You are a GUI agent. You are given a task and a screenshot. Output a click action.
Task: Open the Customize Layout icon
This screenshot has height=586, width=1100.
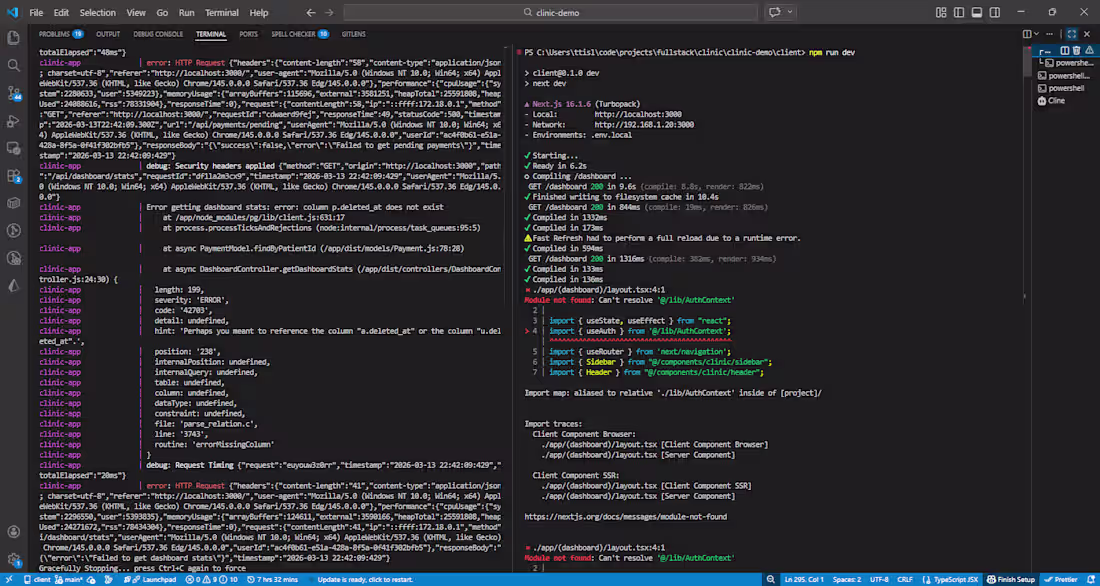pyautogui.click(x=941, y=12)
